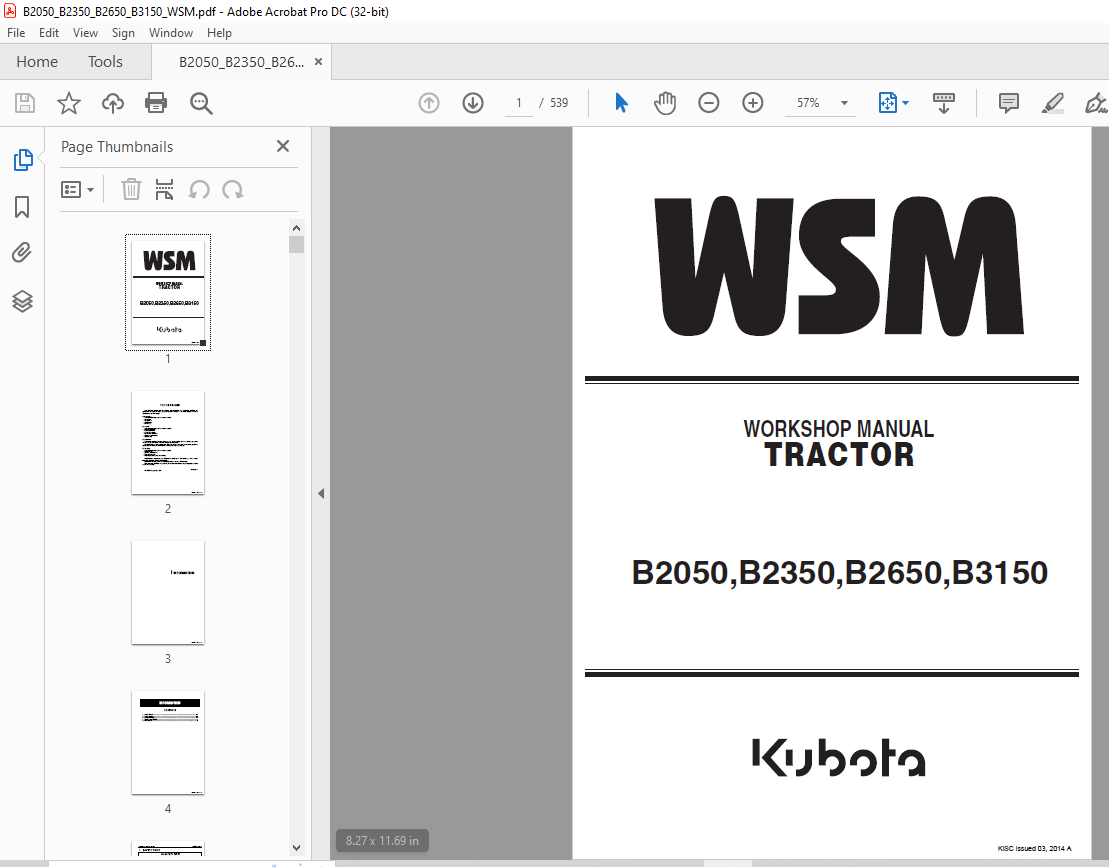This screenshot has height=867, width=1109.
Task: Delete selected page trash icon
Action: [131, 190]
